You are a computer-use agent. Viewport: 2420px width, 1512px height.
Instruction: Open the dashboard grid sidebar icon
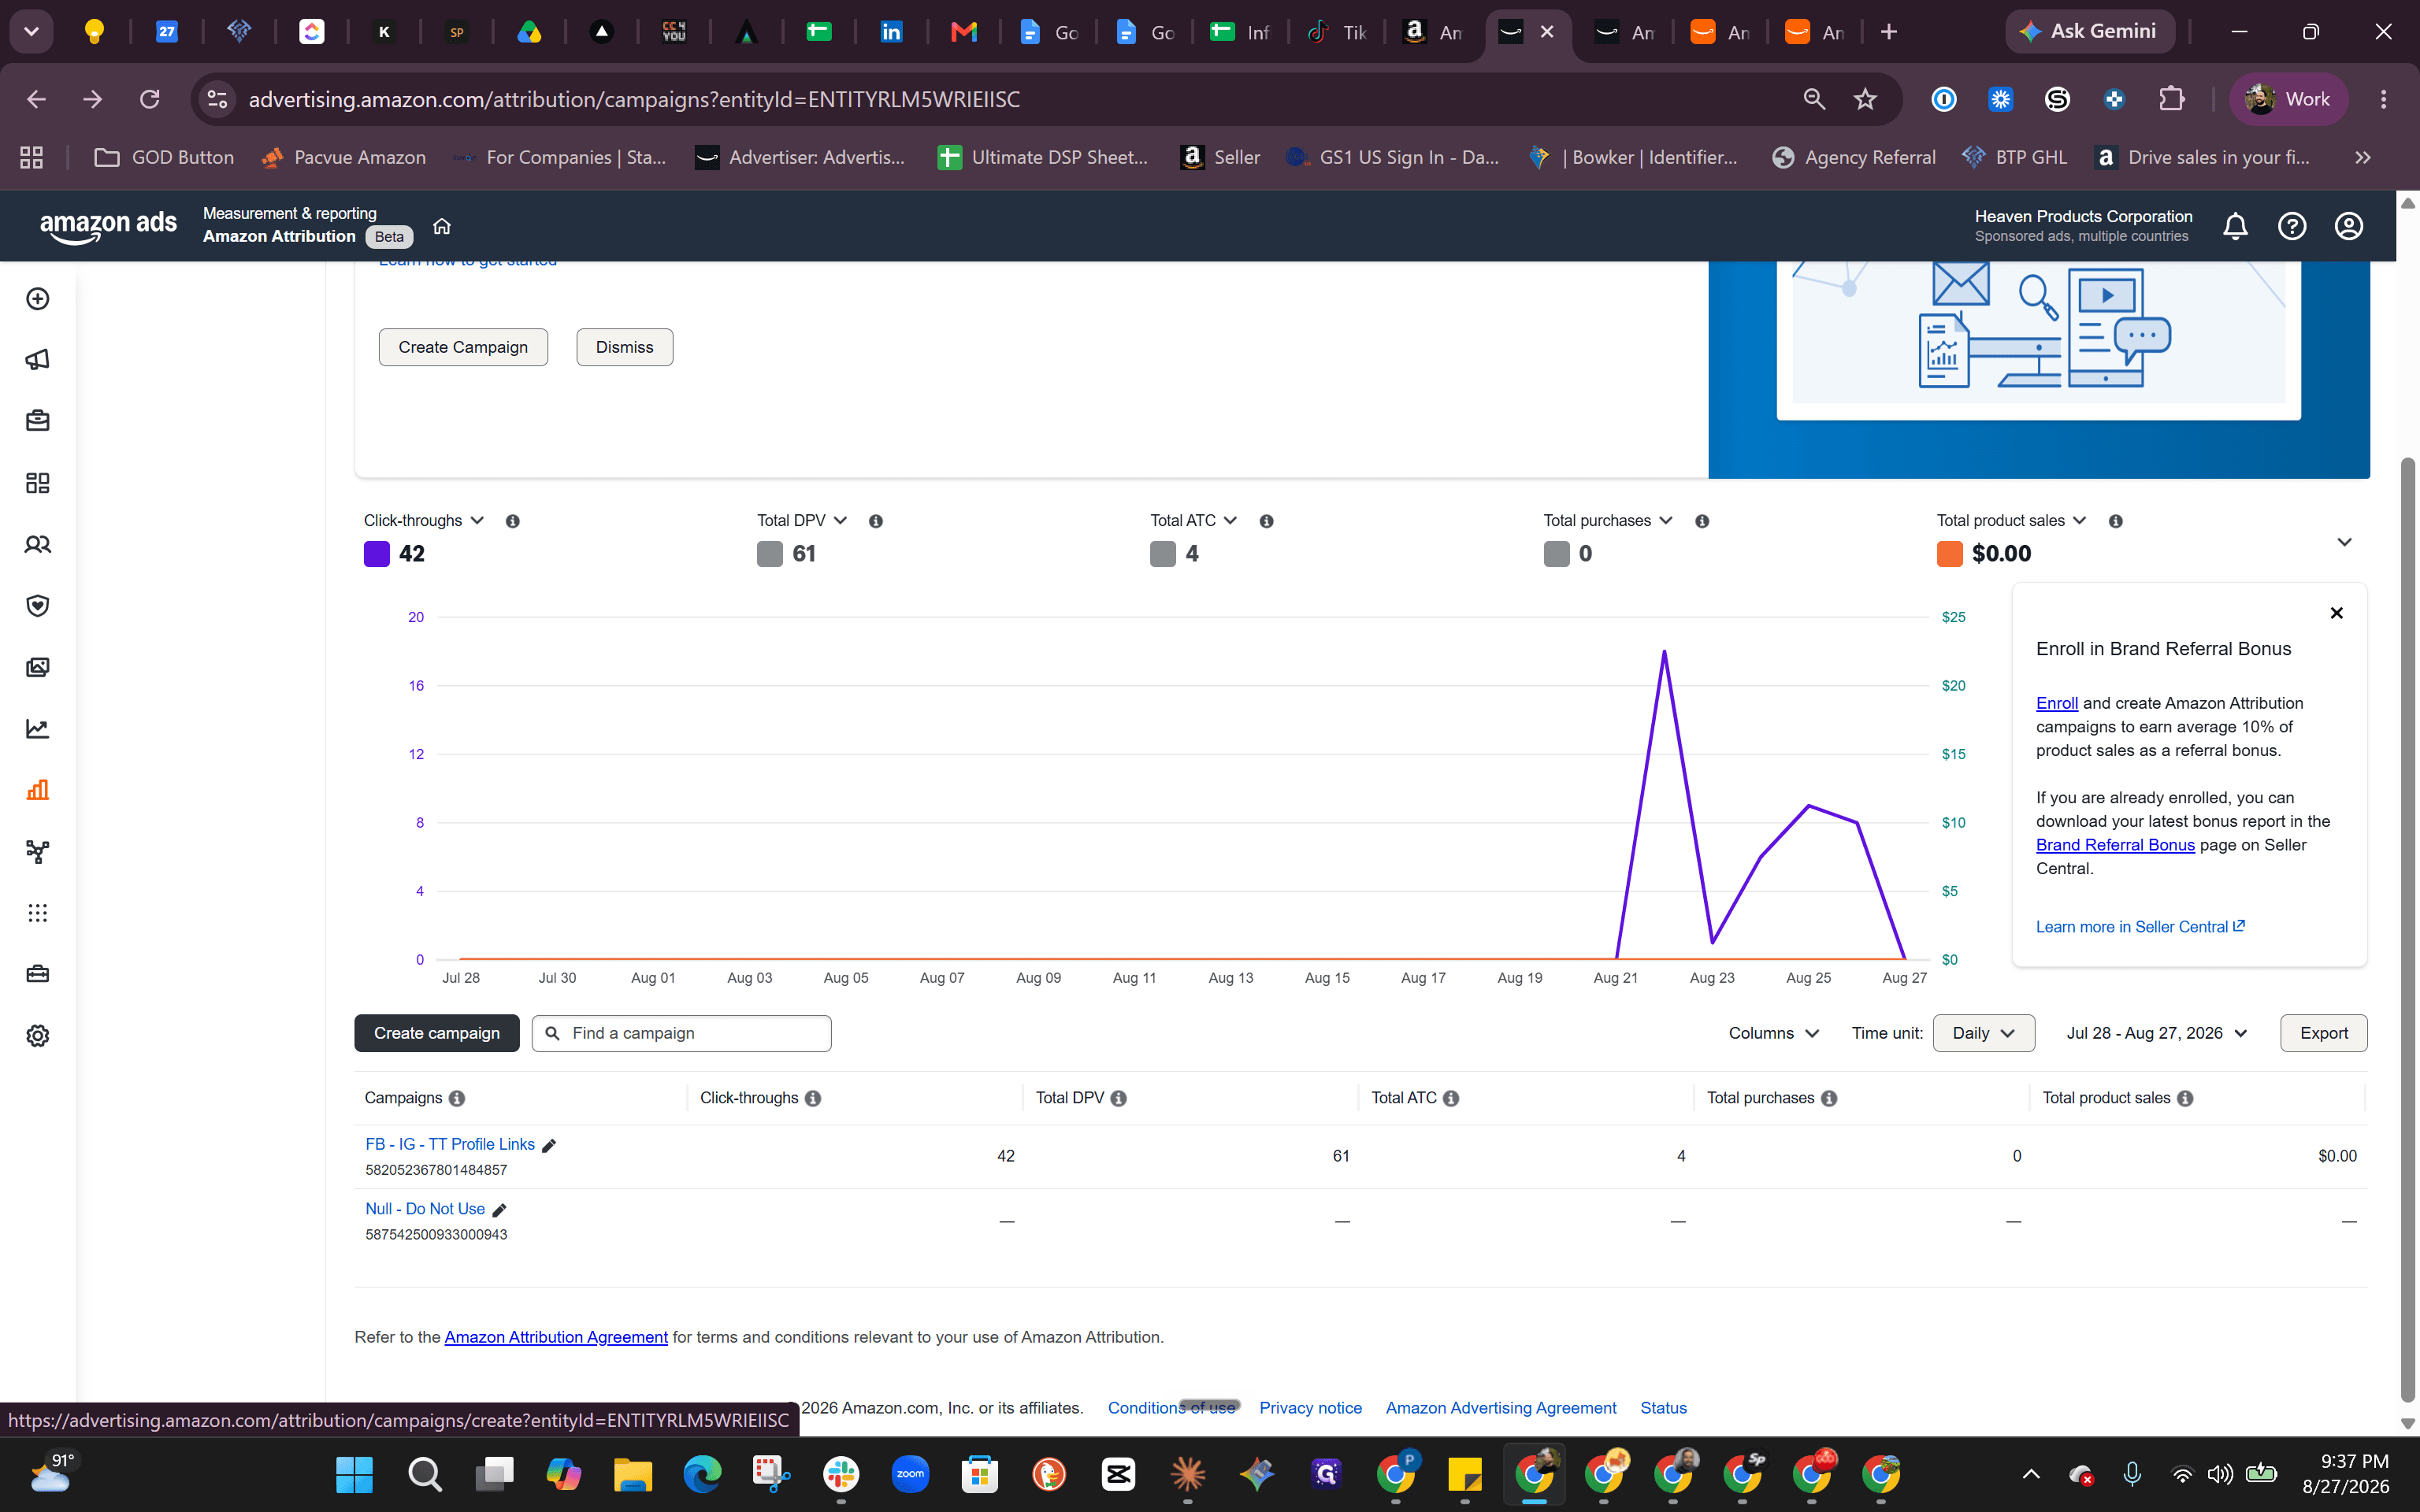[x=38, y=483]
